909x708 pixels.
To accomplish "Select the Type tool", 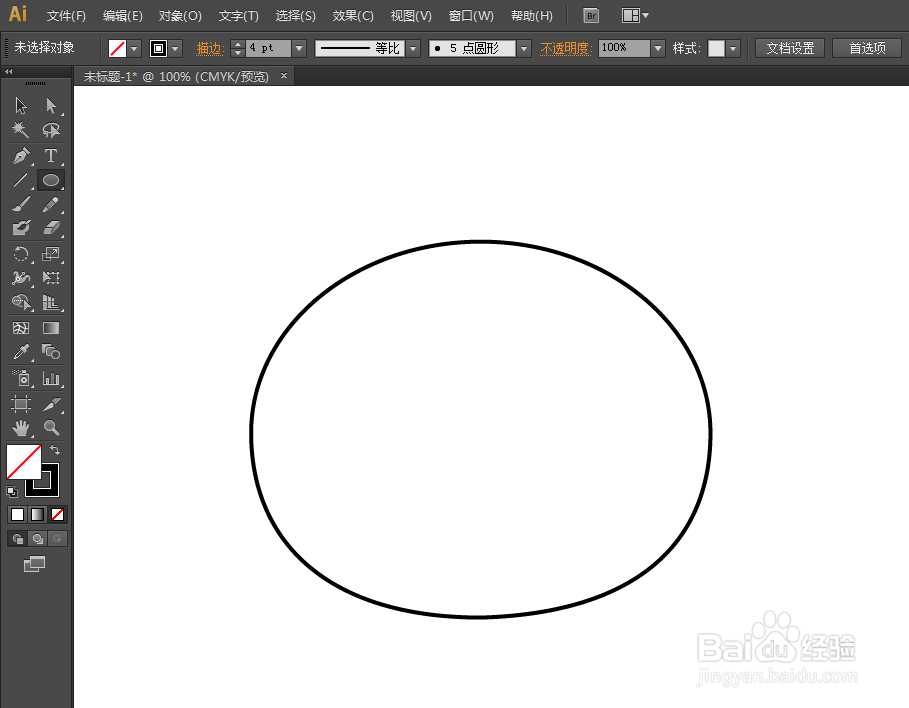I will pos(51,155).
